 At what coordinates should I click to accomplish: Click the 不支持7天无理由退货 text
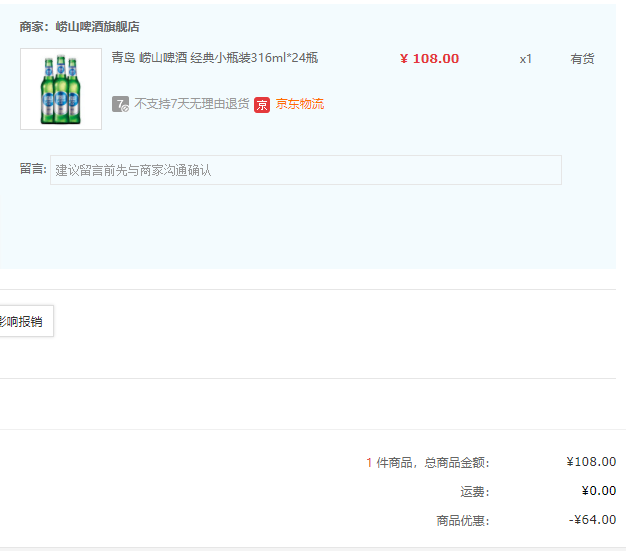pyautogui.click(x=192, y=104)
